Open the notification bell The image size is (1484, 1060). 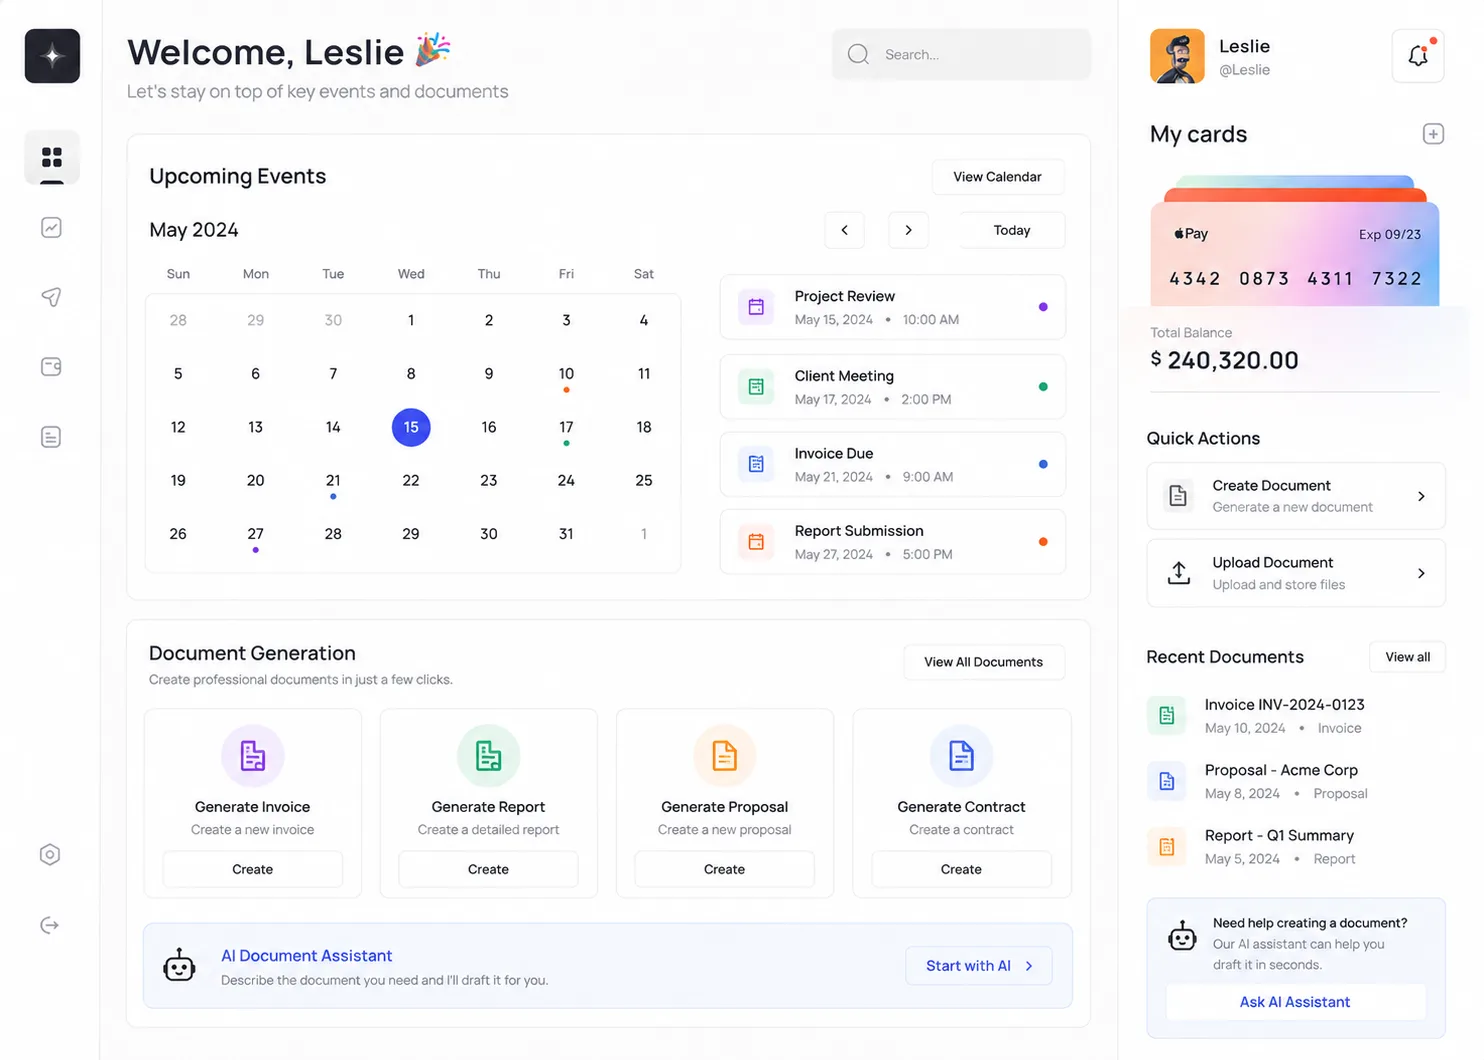(1418, 56)
